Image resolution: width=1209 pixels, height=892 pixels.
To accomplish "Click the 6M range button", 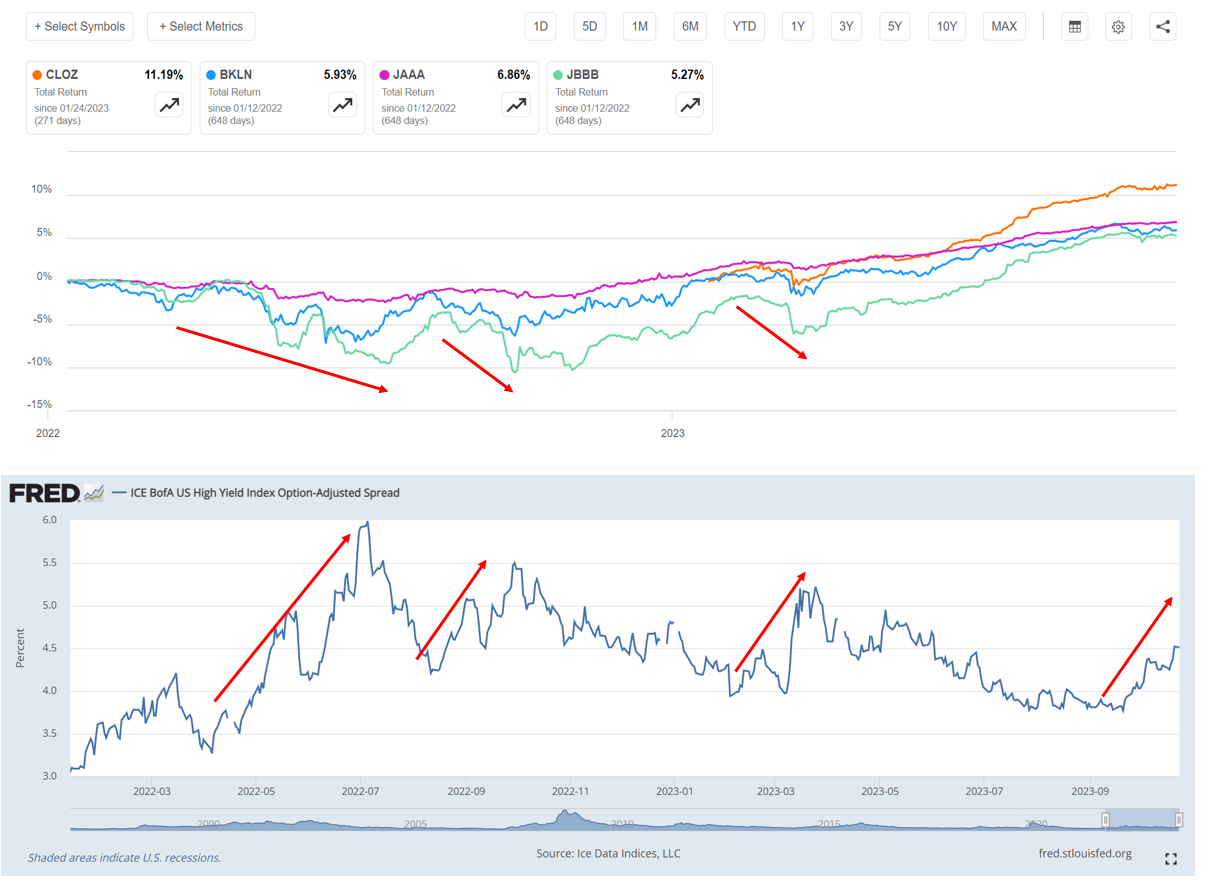I will tap(689, 26).
